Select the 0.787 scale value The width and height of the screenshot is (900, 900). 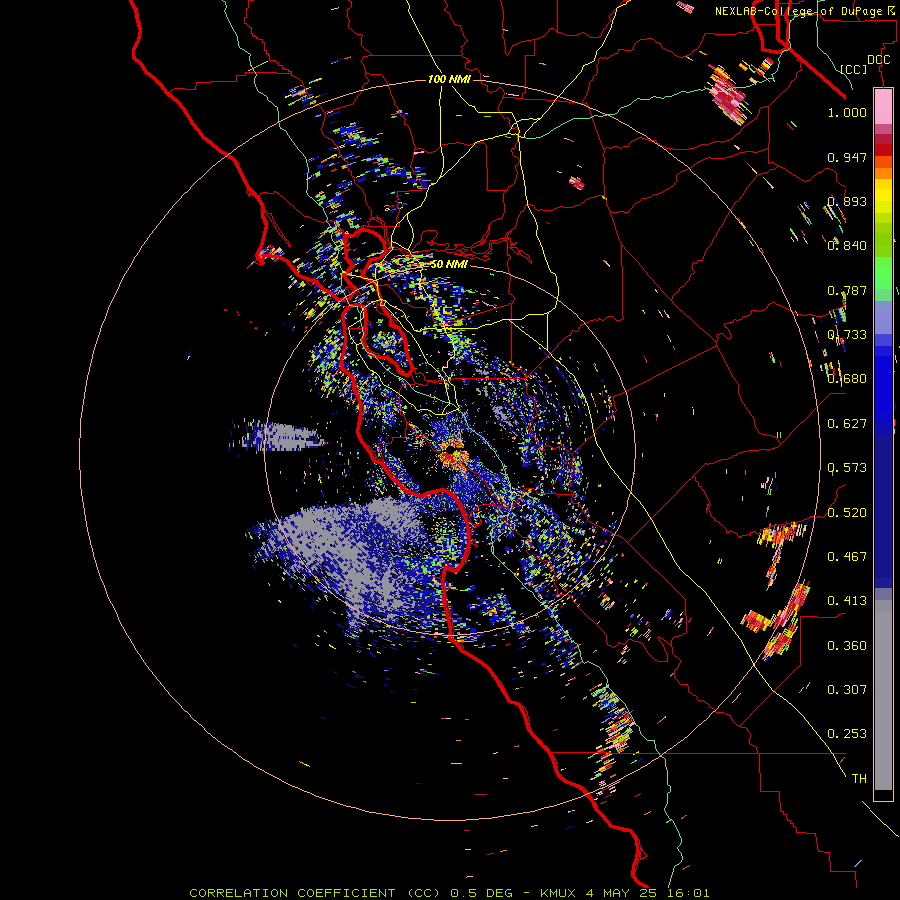[x=847, y=290]
